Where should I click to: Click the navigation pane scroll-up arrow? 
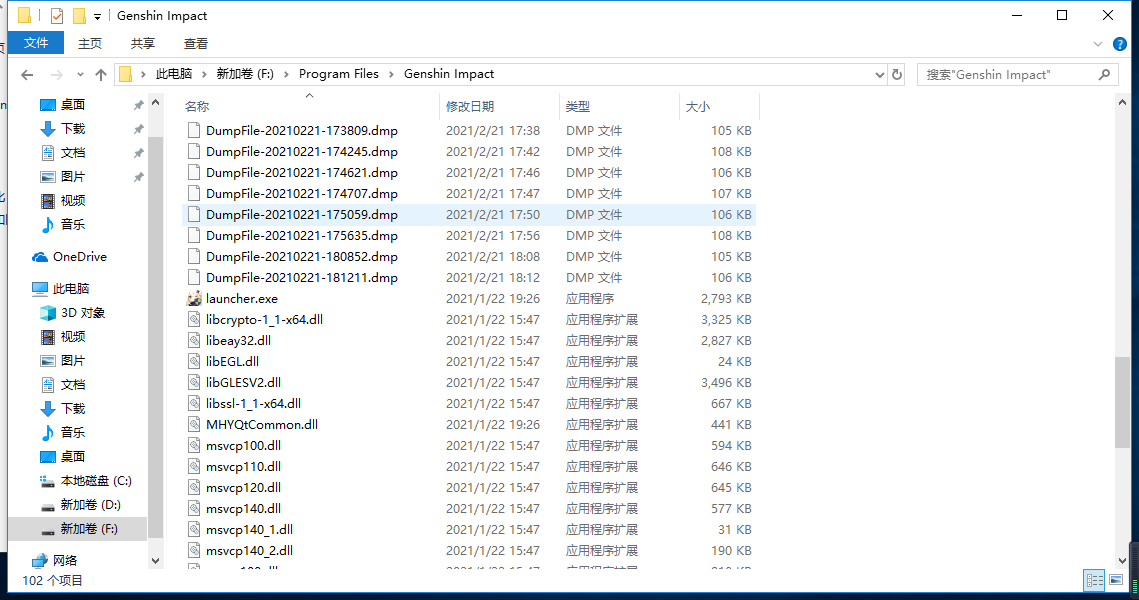coord(155,103)
